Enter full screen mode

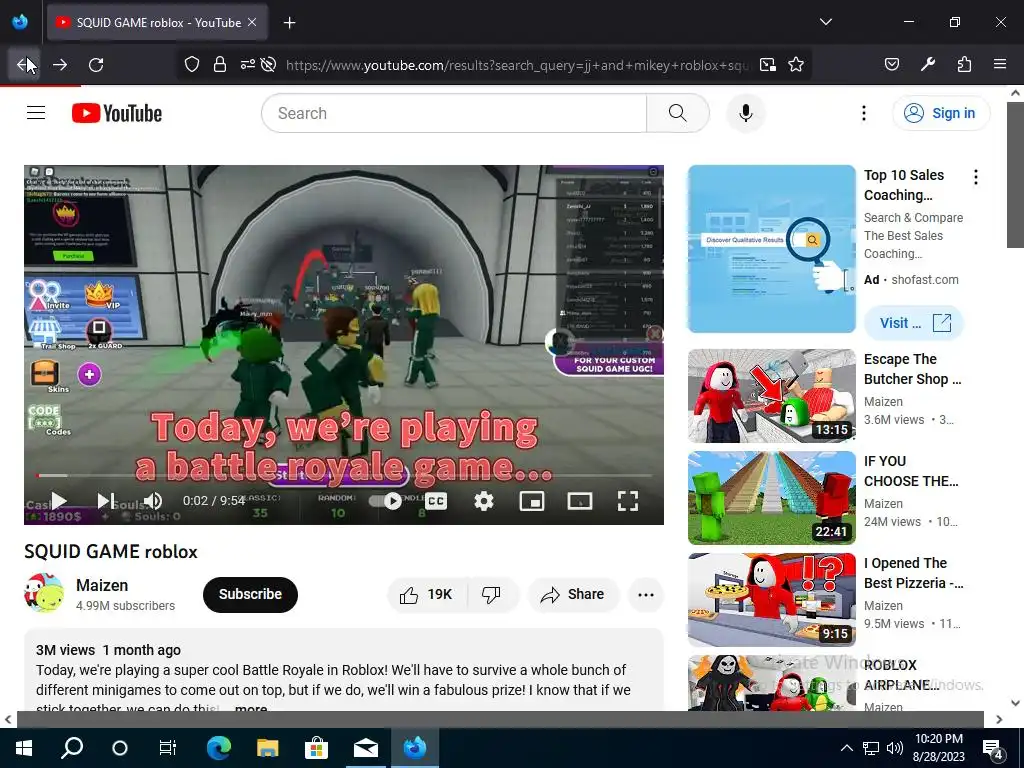point(628,501)
